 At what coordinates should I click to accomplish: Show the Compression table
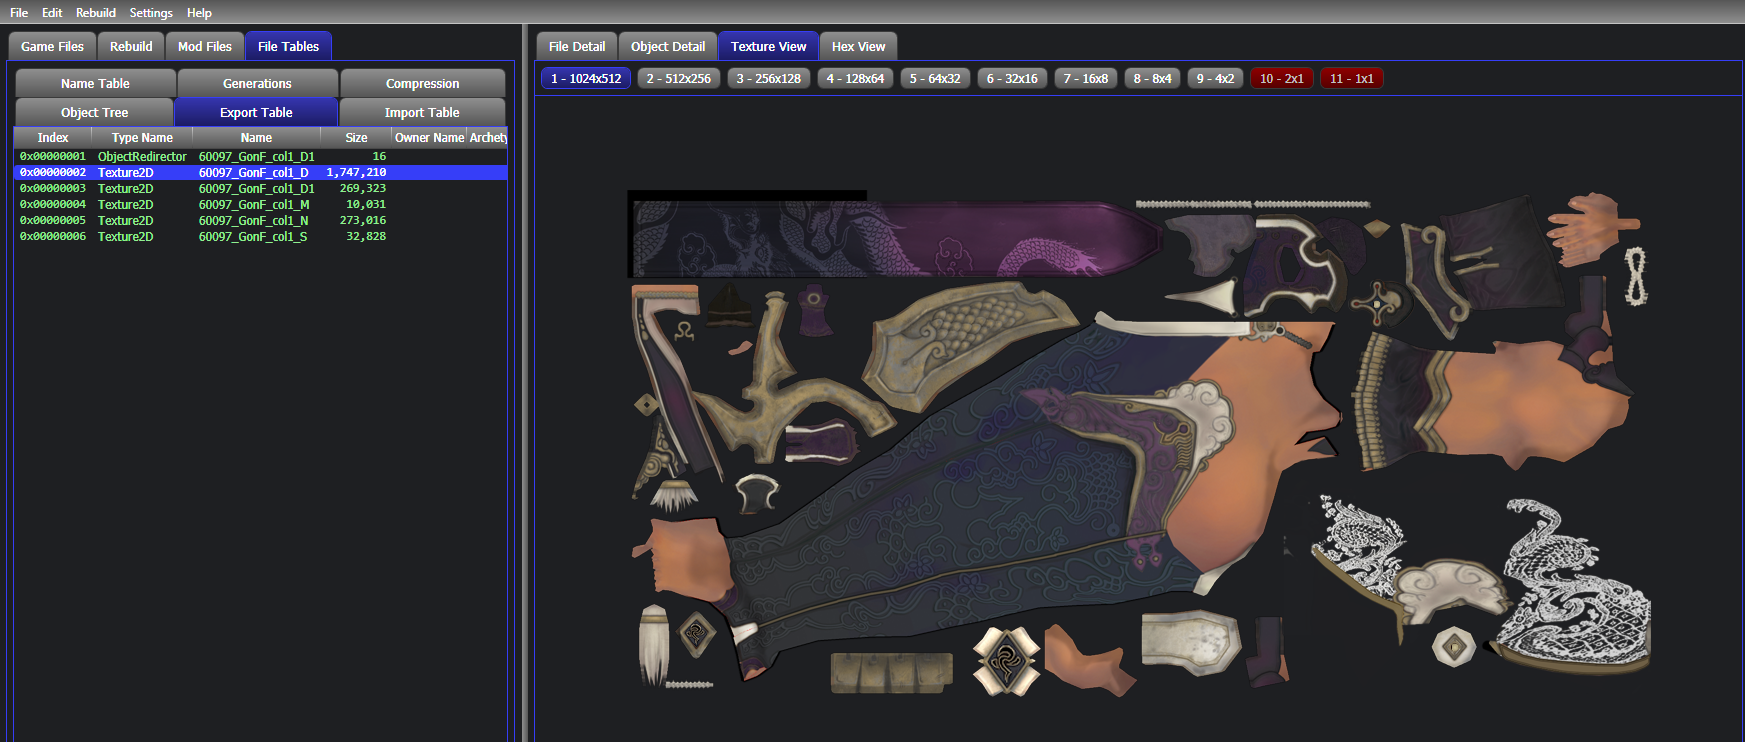[x=422, y=83]
